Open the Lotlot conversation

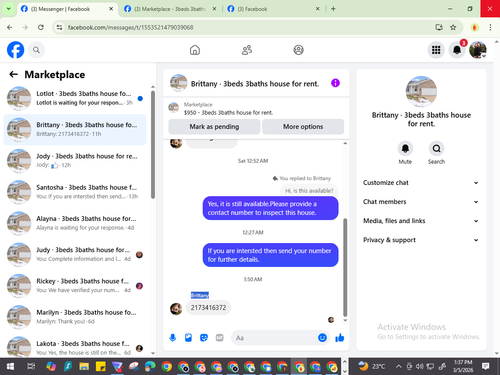[75, 98]
